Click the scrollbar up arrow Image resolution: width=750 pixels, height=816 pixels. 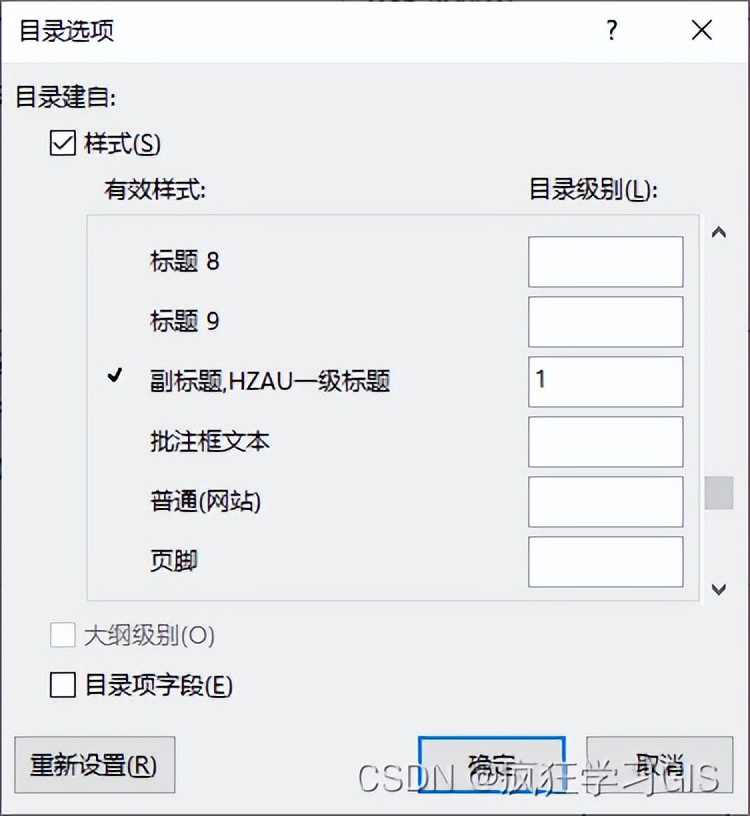pos(718,231)
